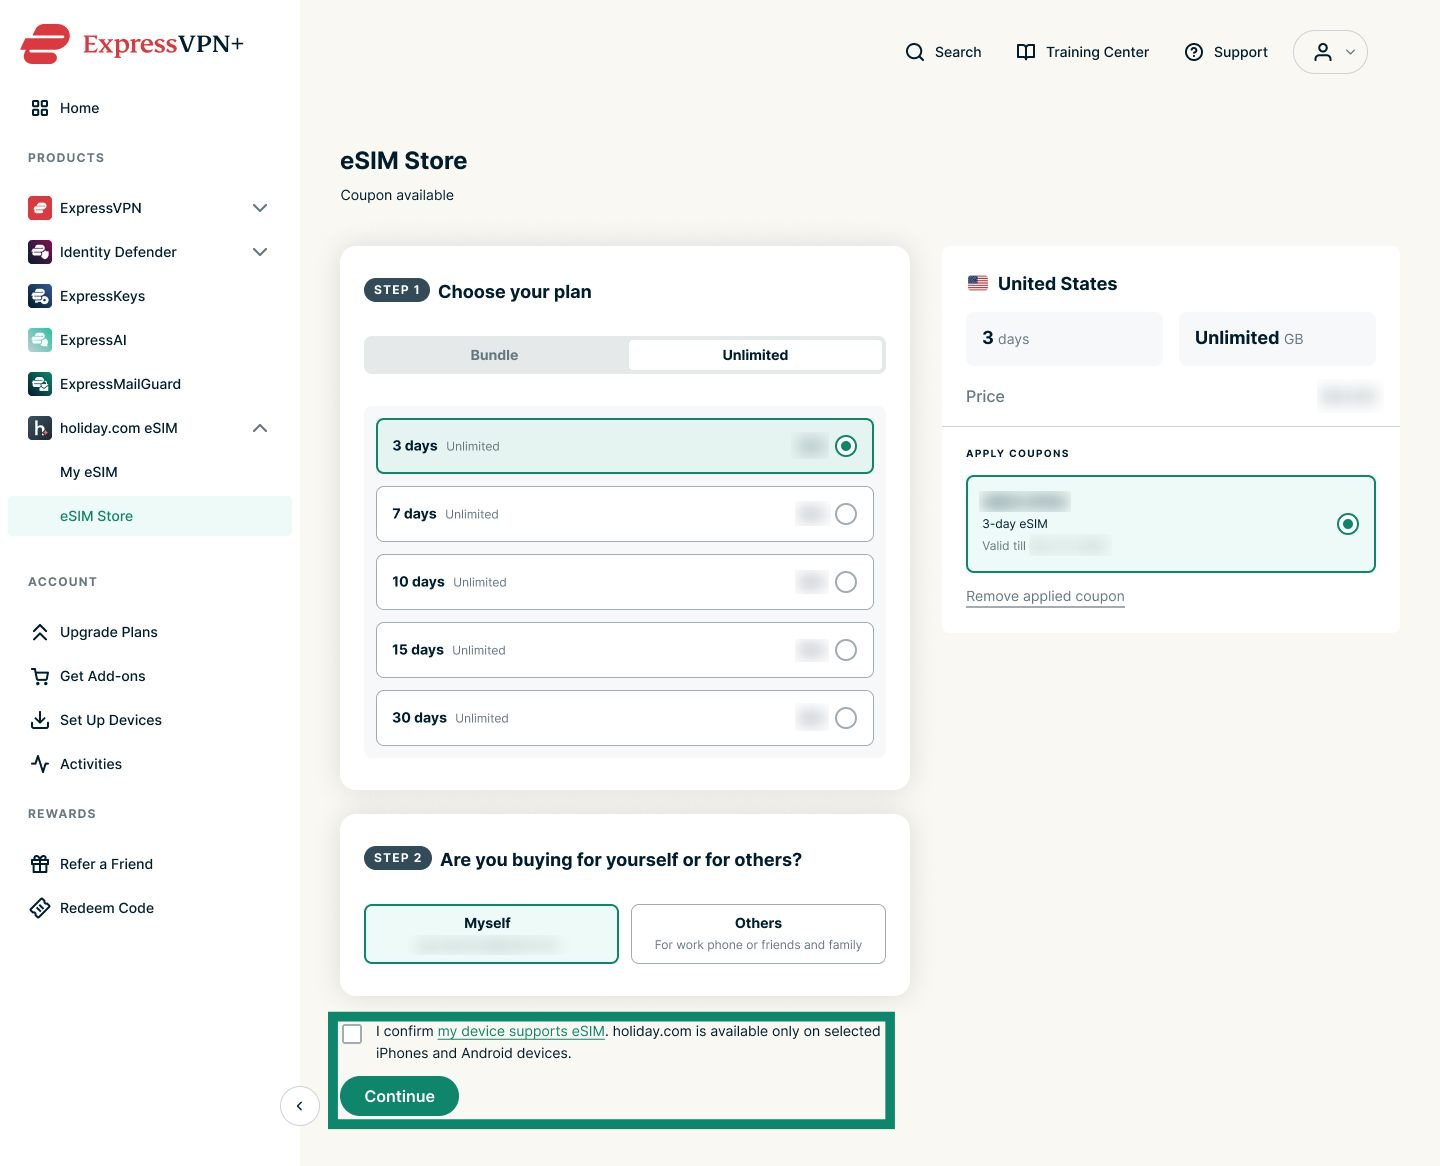This screenshot has width=1440, height=1166.
Task: Click the 'Unlimited GB' summary box
Action: coord(1277,338)
